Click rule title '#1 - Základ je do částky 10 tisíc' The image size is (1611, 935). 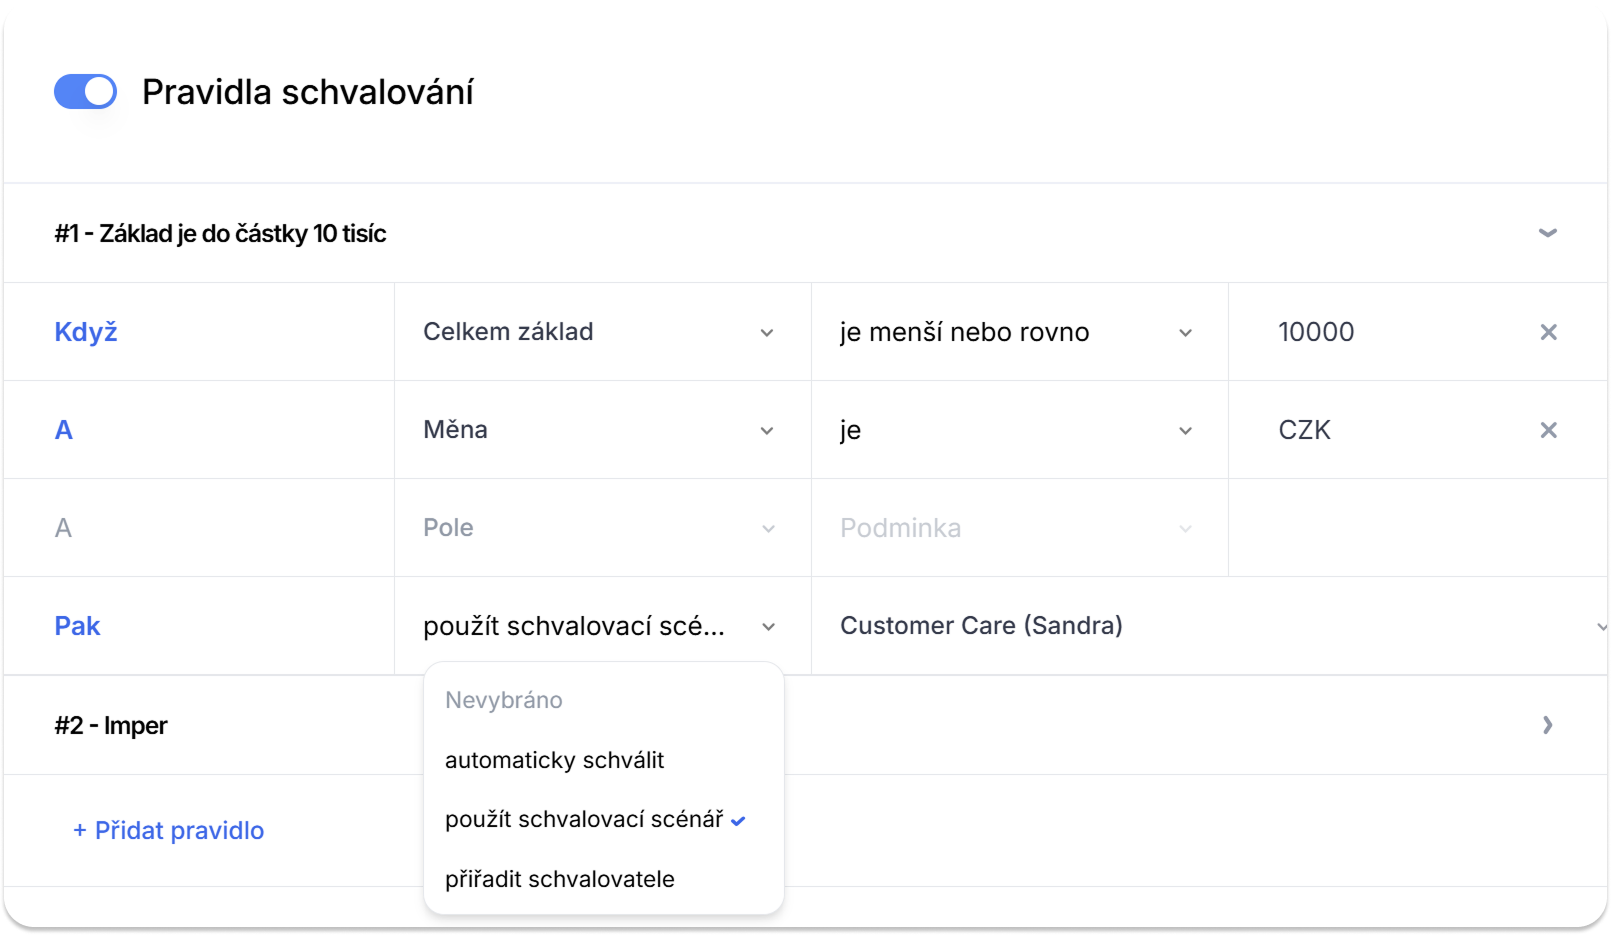coord(220,233)
